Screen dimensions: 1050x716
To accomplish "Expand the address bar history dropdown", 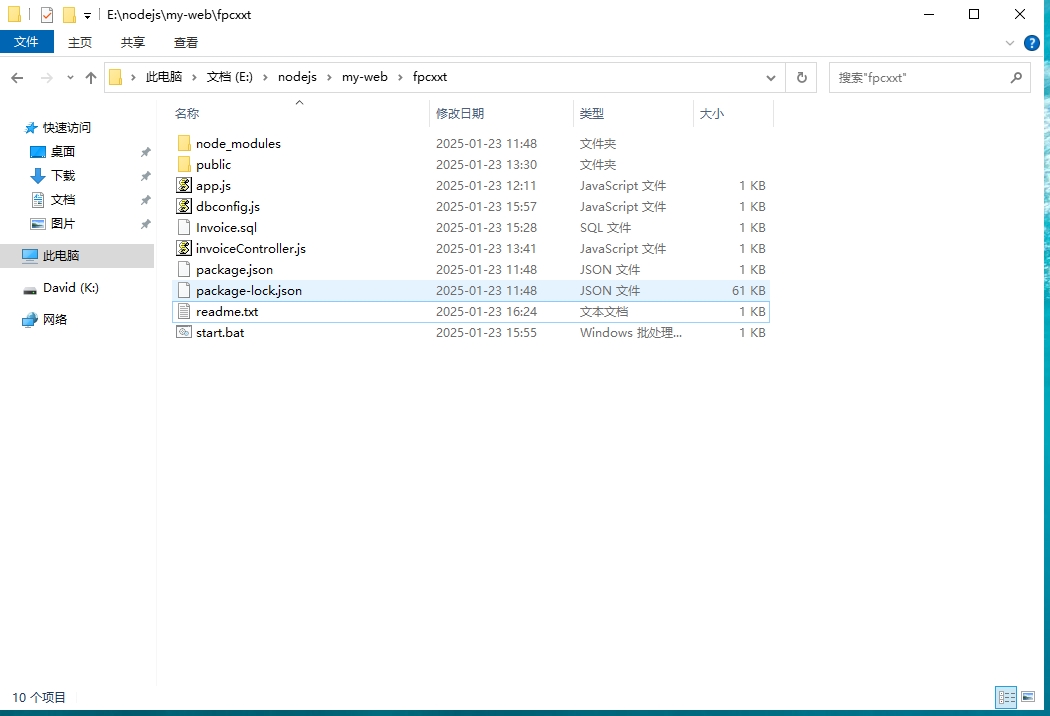I will [x=771, y=77].
